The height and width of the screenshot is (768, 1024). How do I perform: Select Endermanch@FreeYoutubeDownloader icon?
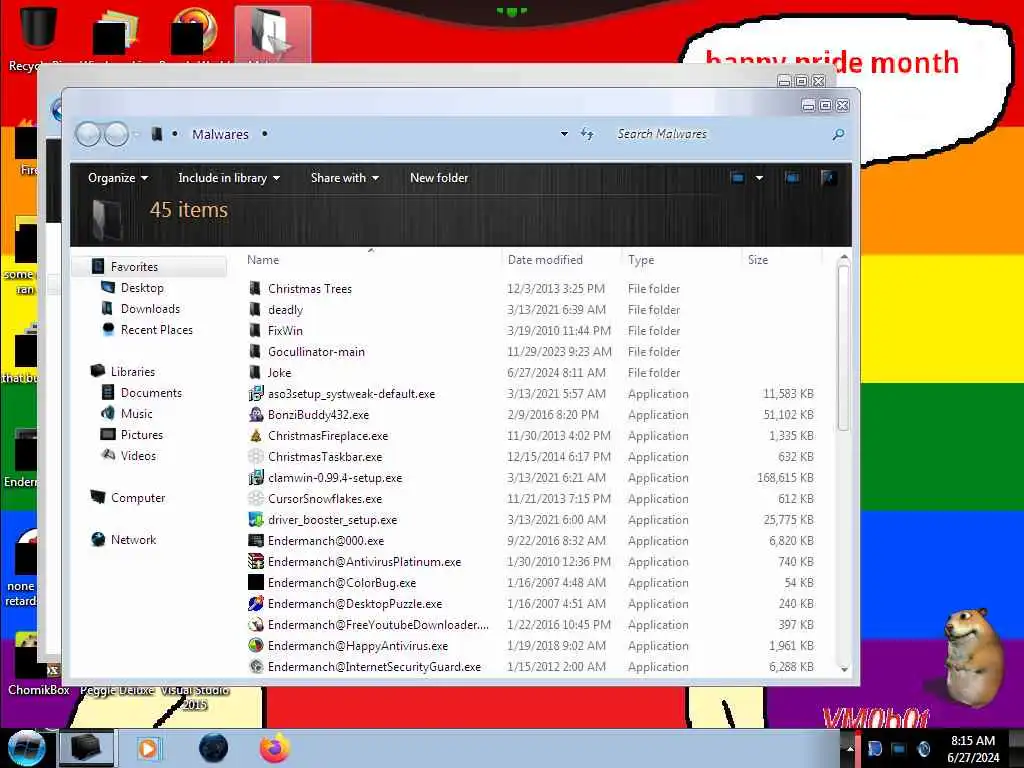pyautogui.click(x=256, y=624)
